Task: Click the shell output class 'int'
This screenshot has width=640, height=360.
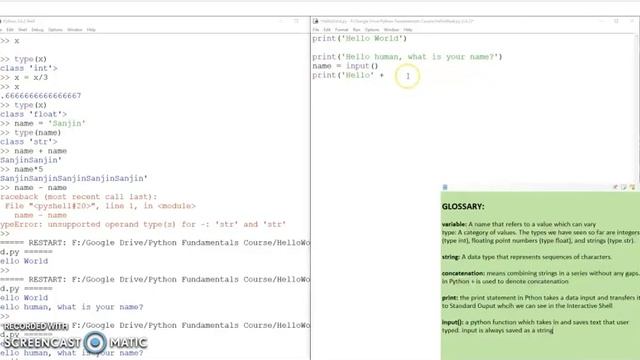Action: [x=29, y=68]
